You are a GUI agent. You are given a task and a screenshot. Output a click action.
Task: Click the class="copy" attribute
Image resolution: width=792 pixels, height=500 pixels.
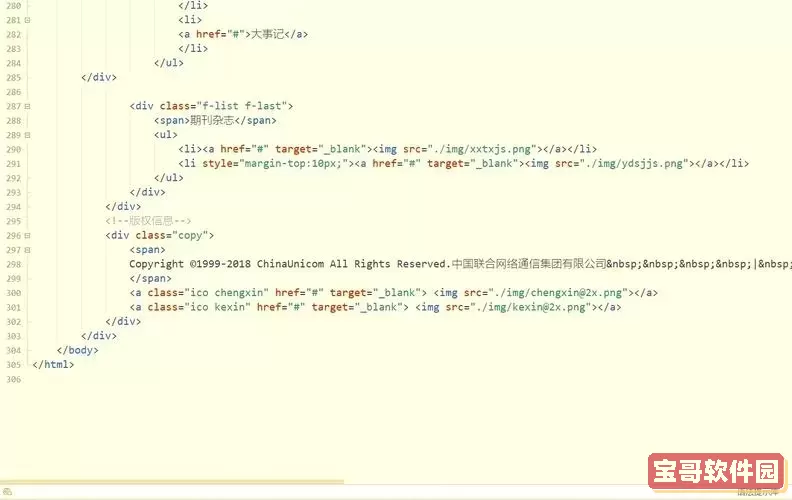pos(172,235)
